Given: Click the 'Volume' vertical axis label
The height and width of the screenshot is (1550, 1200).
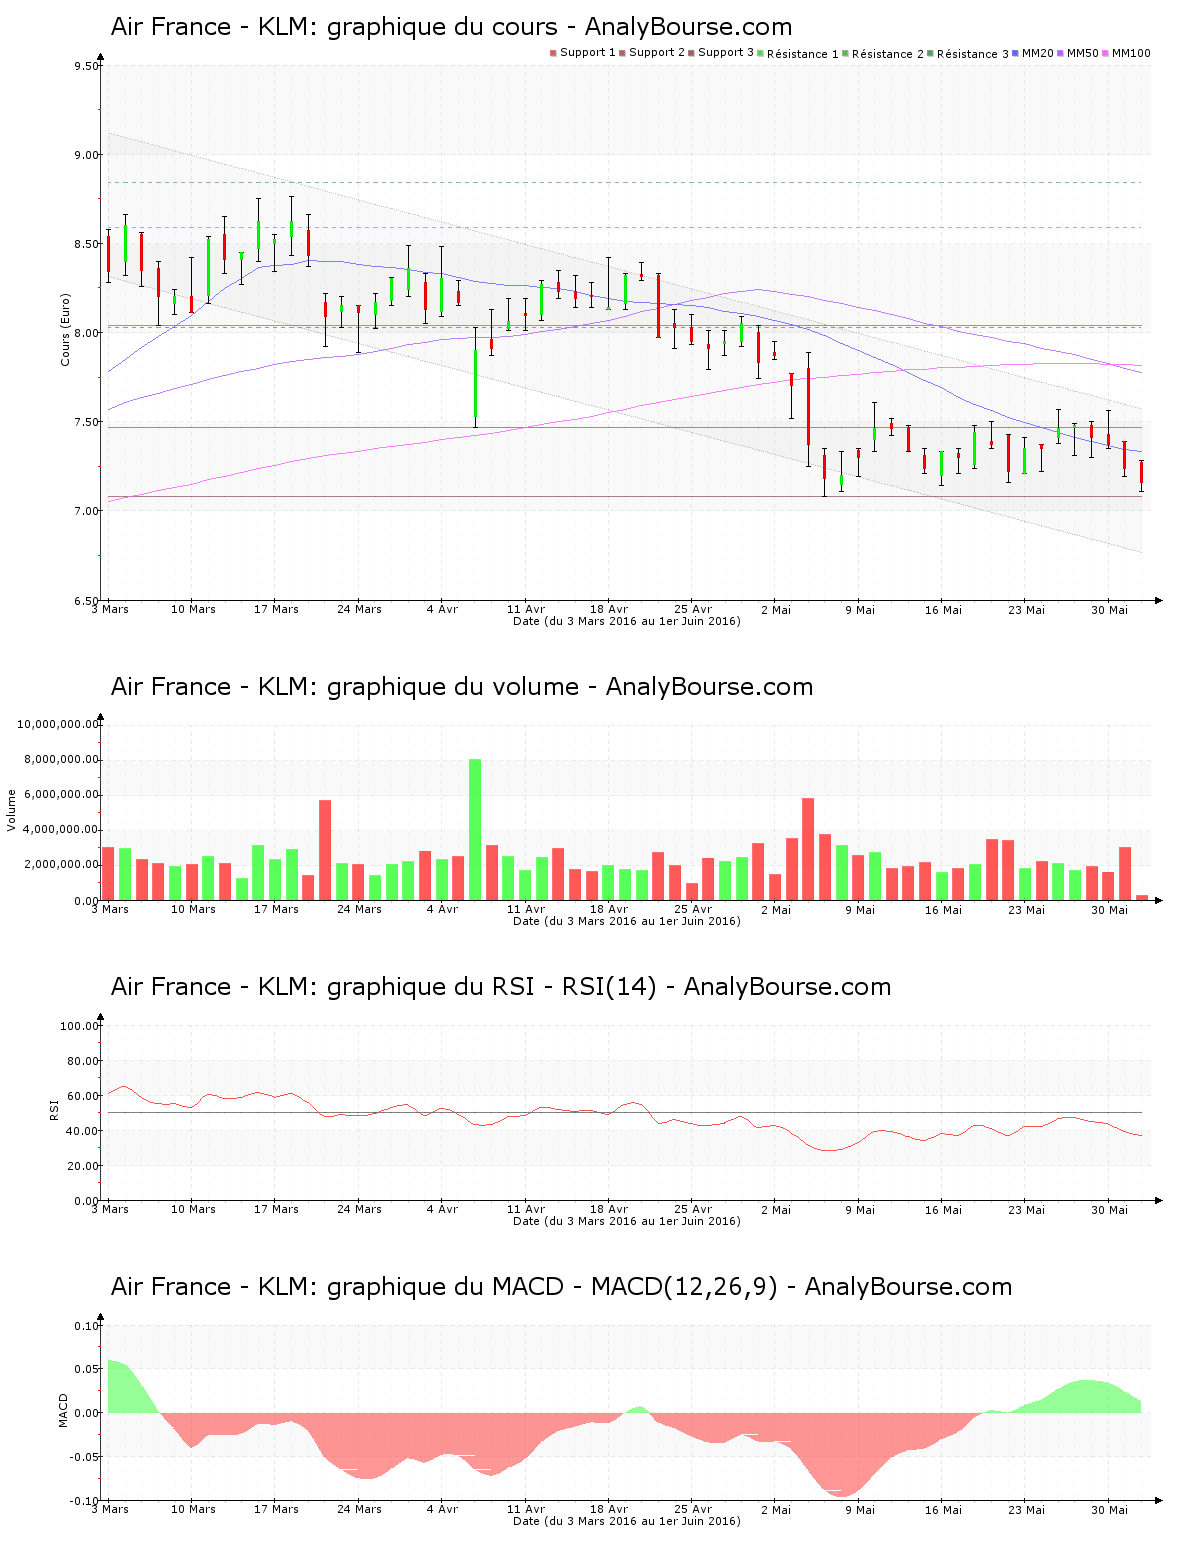Looking at the screenshot, I should pyautogui.click(x=12, y=810).
